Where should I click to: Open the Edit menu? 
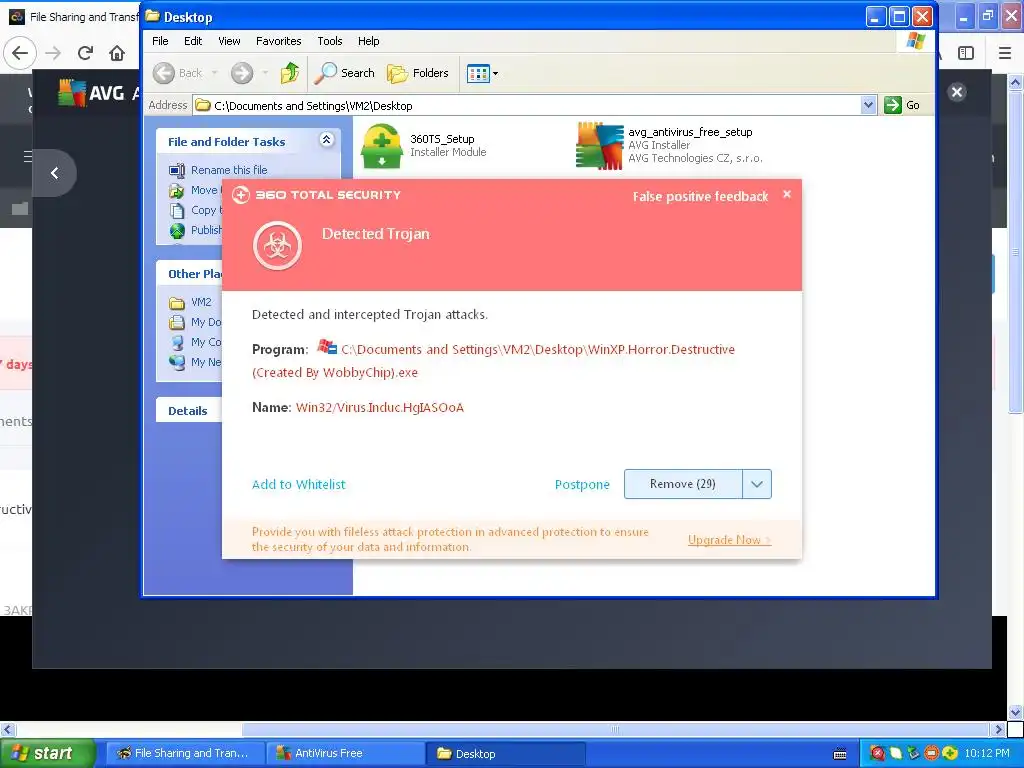[193, 41]
